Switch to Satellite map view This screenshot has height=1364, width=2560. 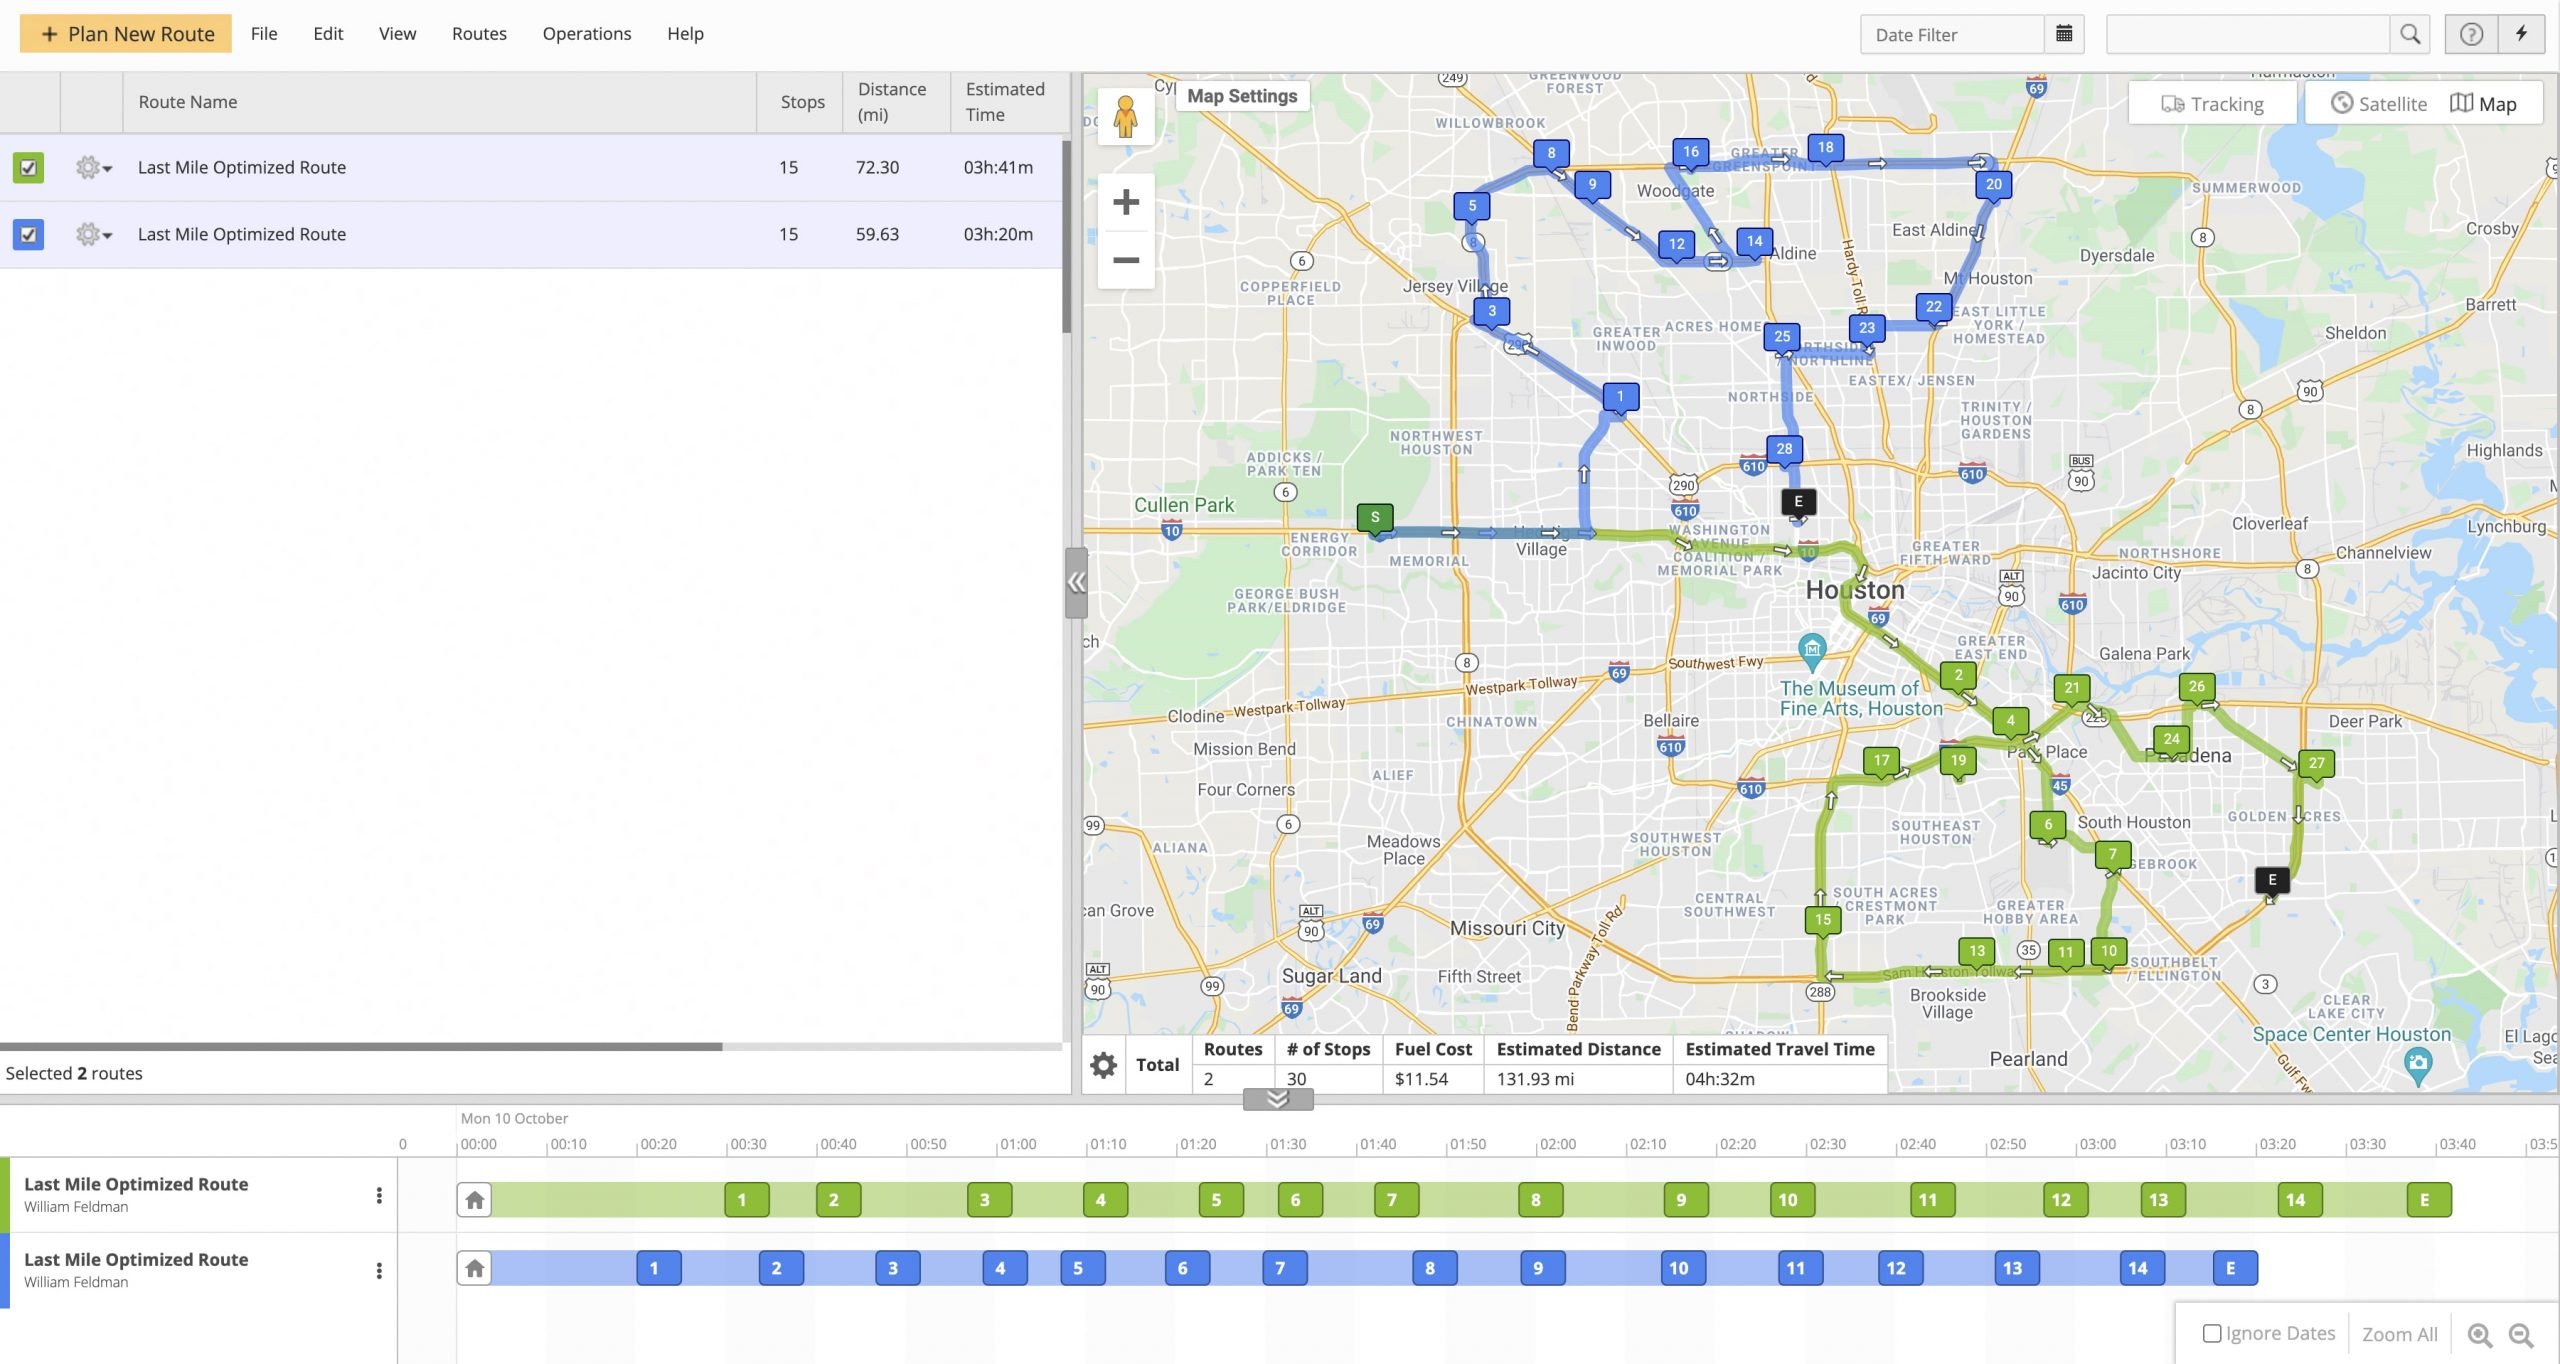2378,104
